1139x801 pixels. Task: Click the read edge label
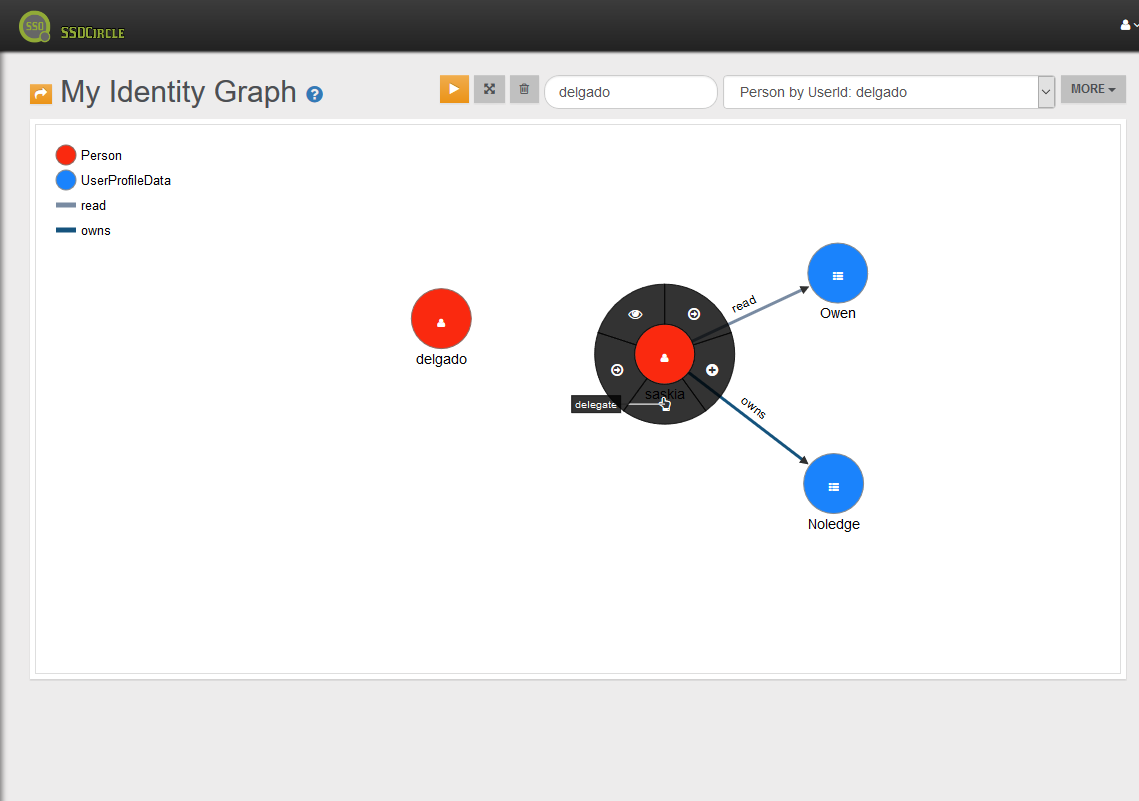coord(744,304)
